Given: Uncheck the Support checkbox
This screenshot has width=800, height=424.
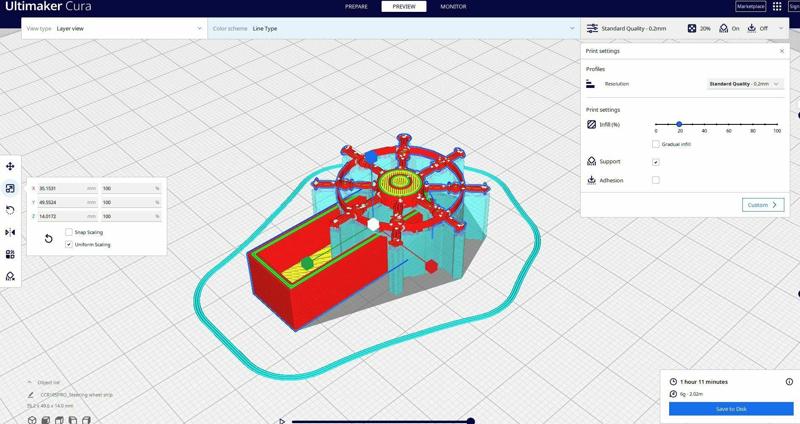Looking at the screenshot, I should (x=656, y=162).
